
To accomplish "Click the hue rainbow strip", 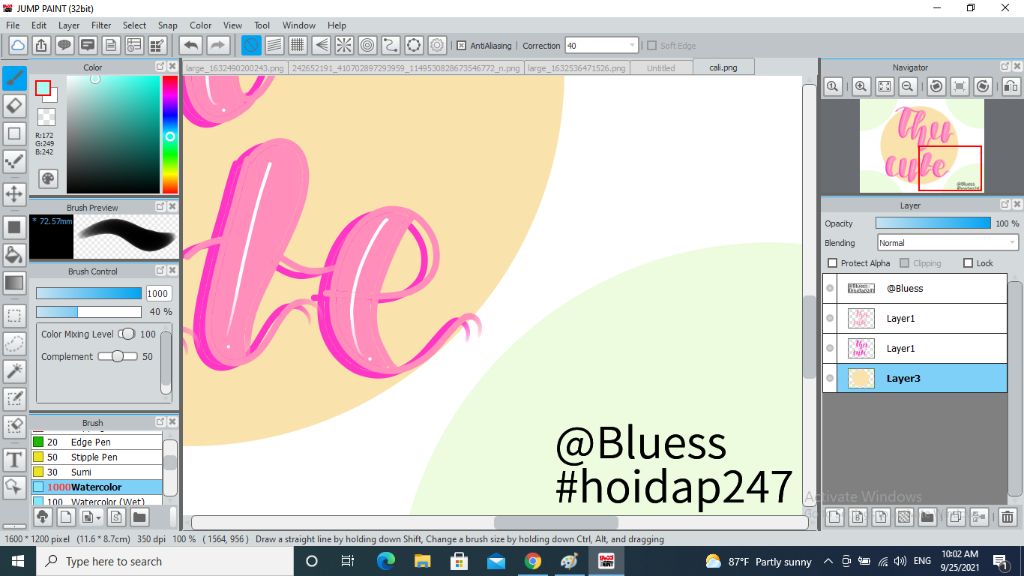I will tap(170, 135).
